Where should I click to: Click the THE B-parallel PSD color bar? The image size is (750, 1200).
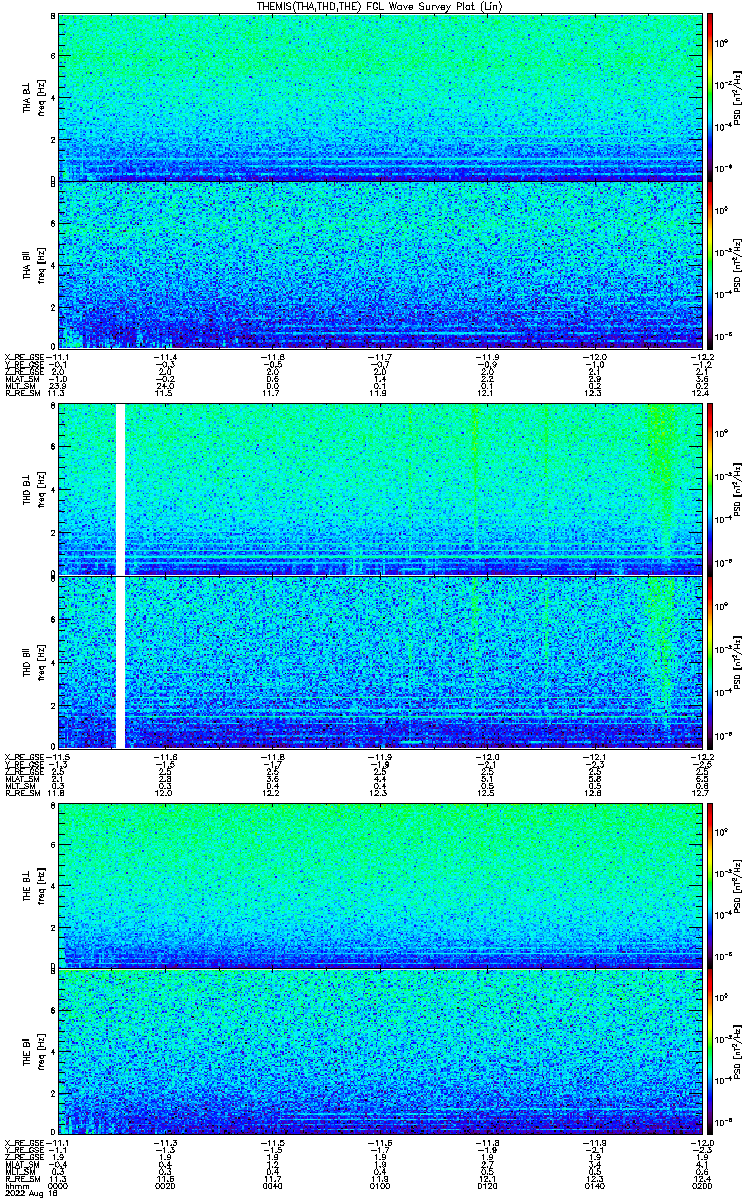[711, 1053]
